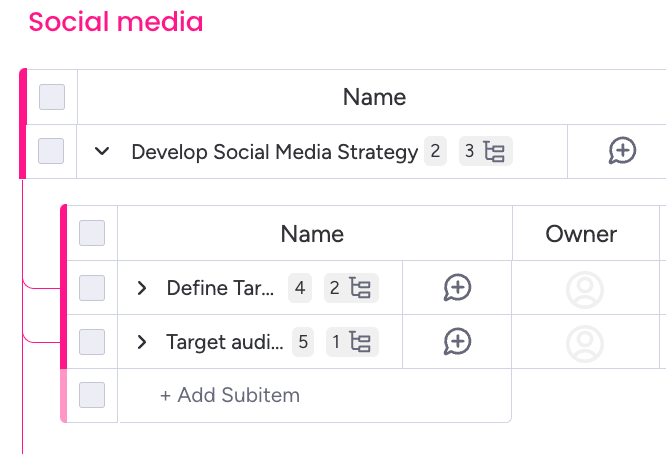
Task: Click the Owner column header
Action: click(x=581, y=234)
